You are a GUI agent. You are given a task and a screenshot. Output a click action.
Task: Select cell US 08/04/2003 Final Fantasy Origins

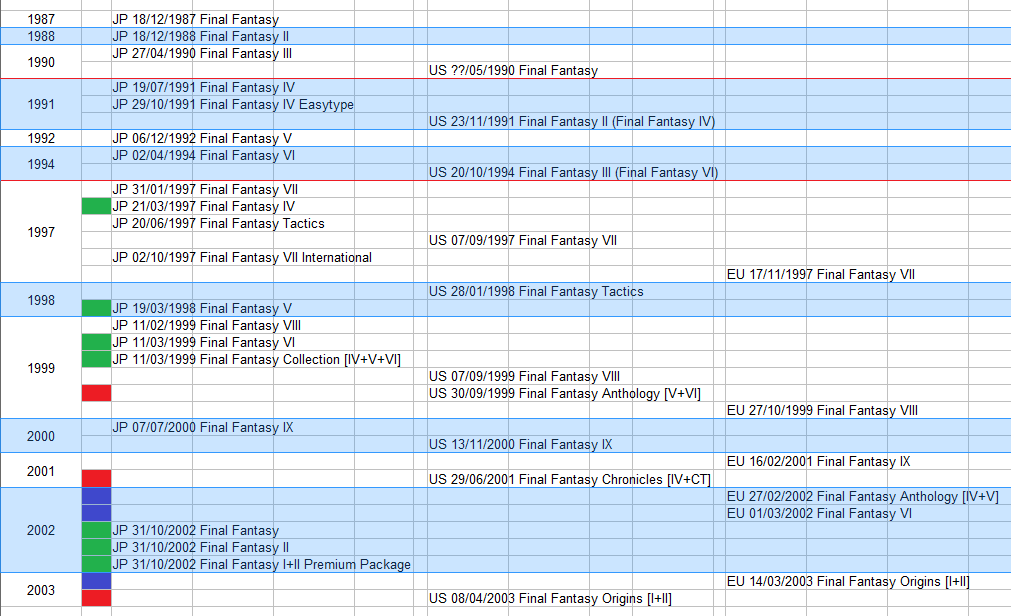(x=550, y=599)
